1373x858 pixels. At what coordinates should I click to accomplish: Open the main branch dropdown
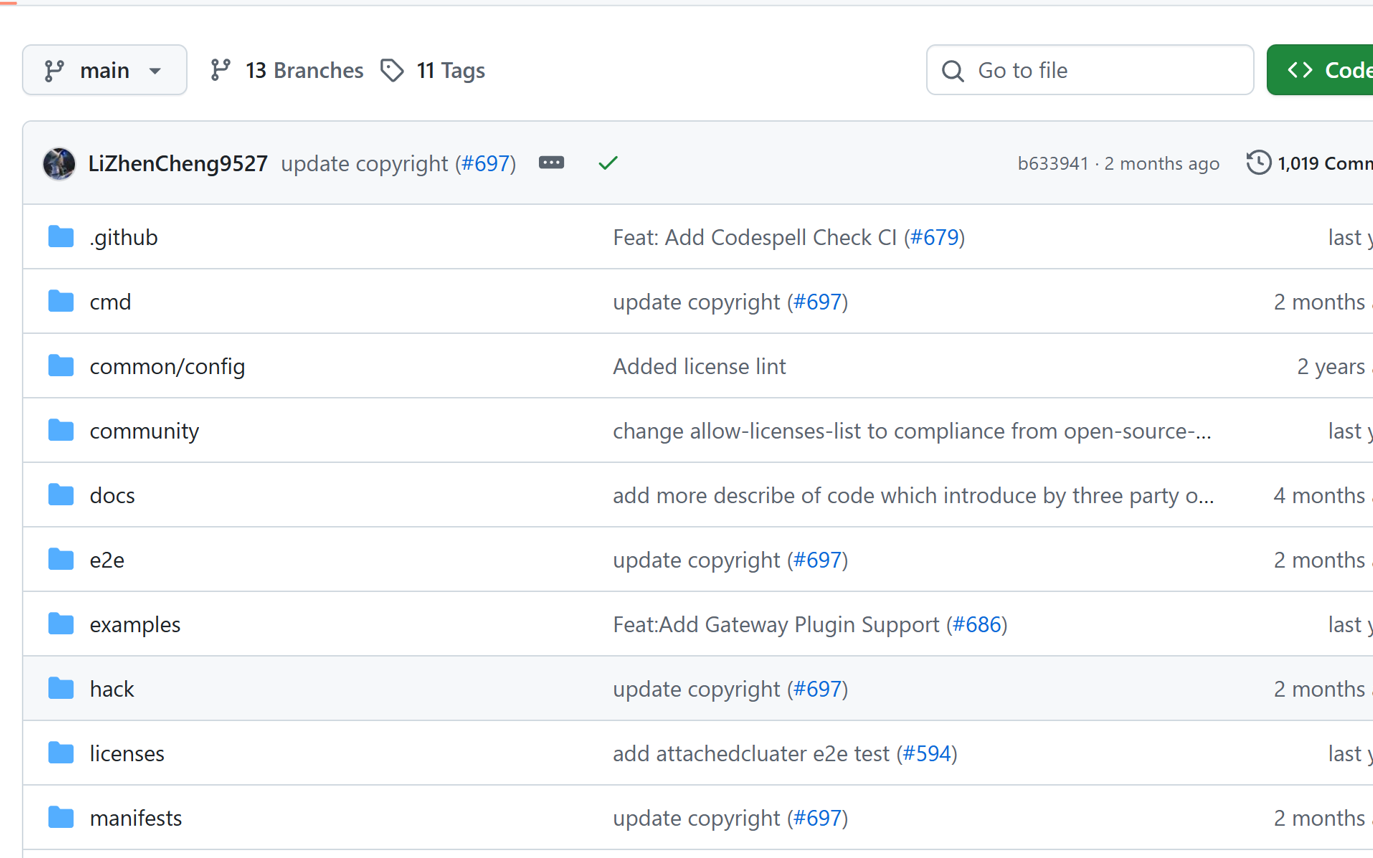click(105, 70)
